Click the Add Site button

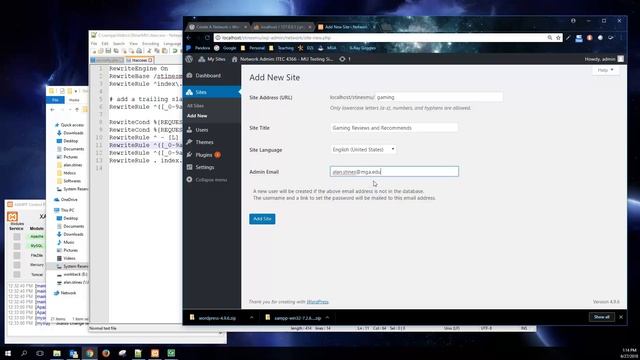click(x=262, y=219)
